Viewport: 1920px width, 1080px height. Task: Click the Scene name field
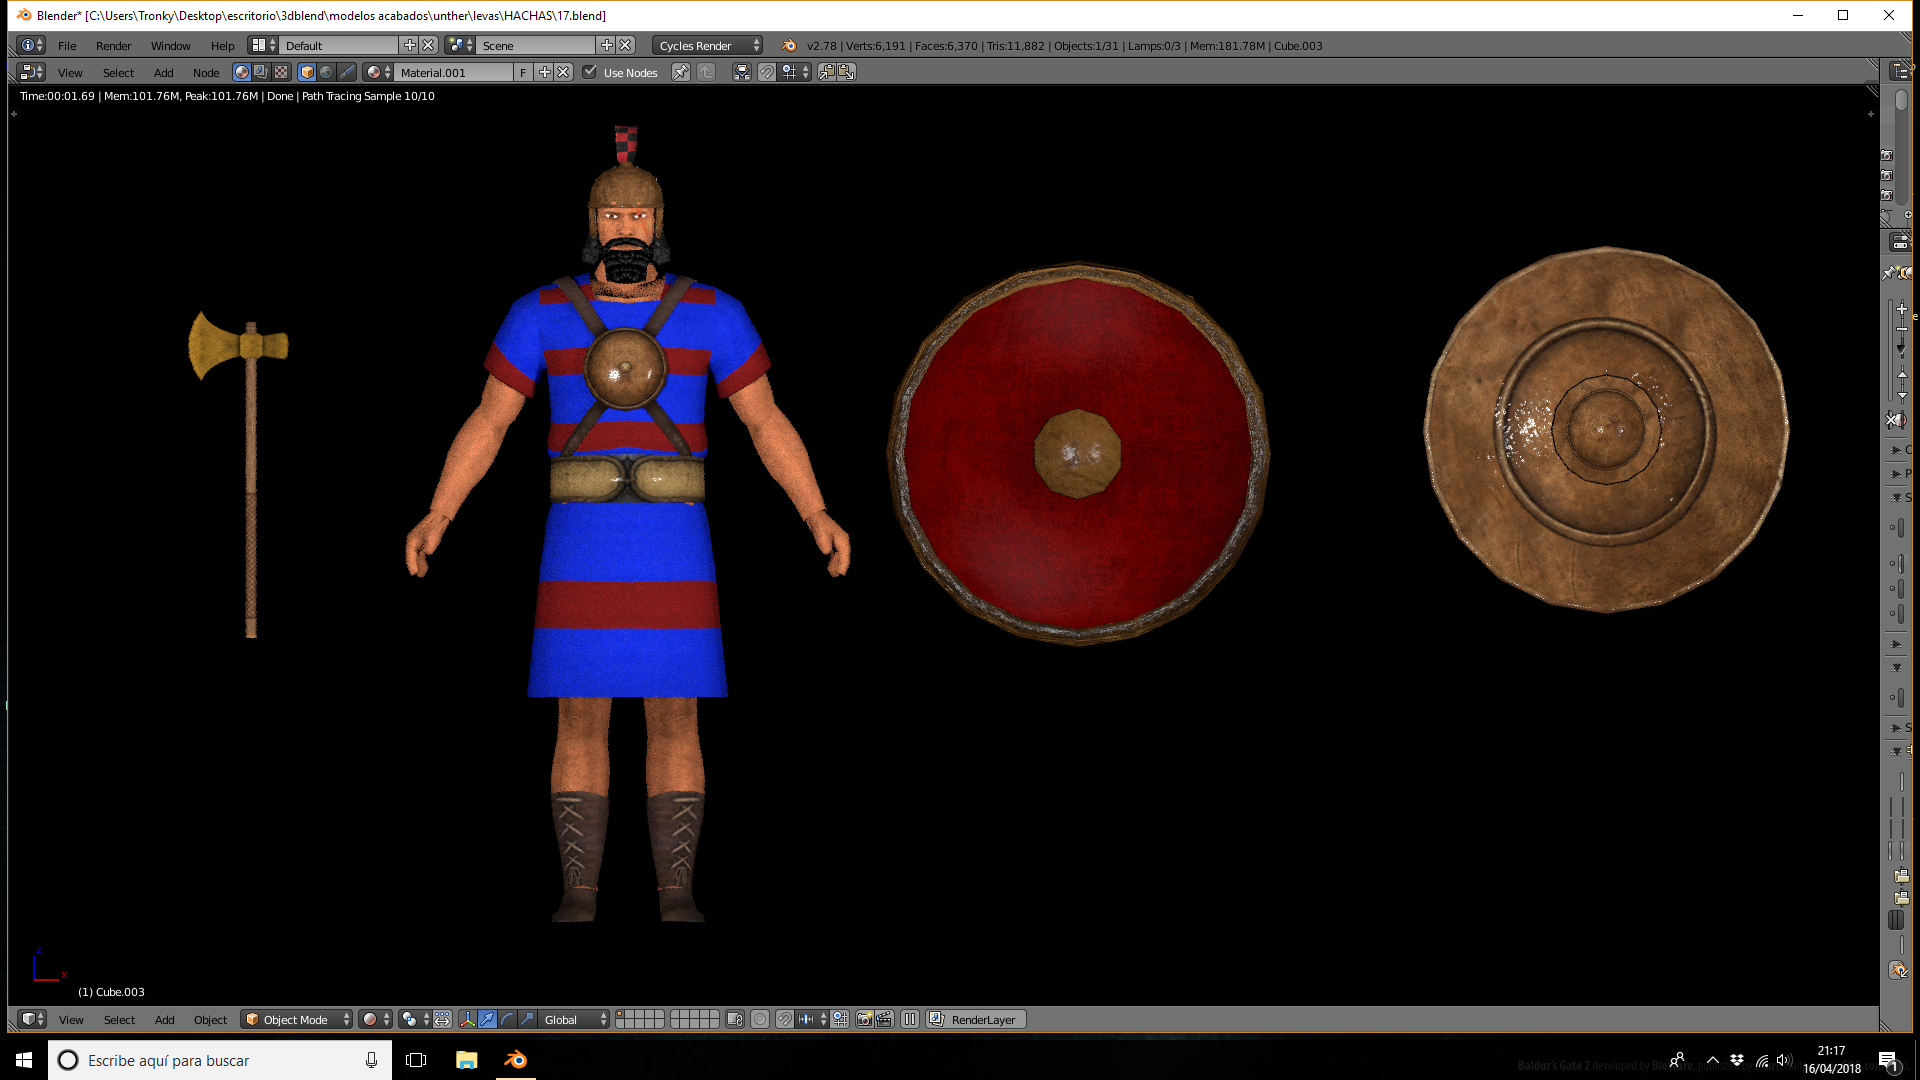pyautogui.click(x=536, y=45)
